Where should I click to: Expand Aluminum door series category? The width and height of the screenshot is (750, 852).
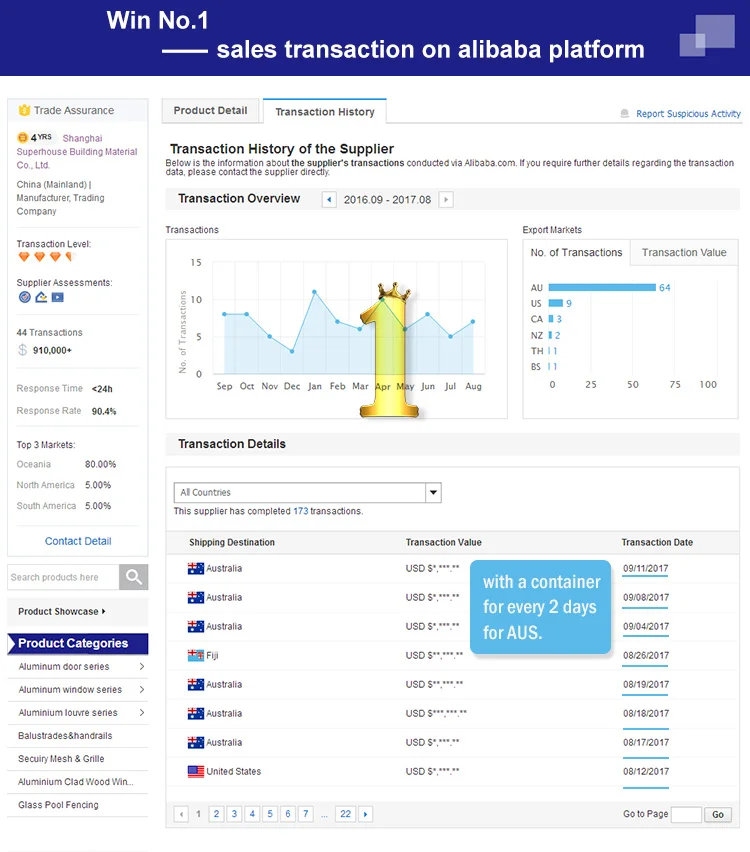[142, 666]
